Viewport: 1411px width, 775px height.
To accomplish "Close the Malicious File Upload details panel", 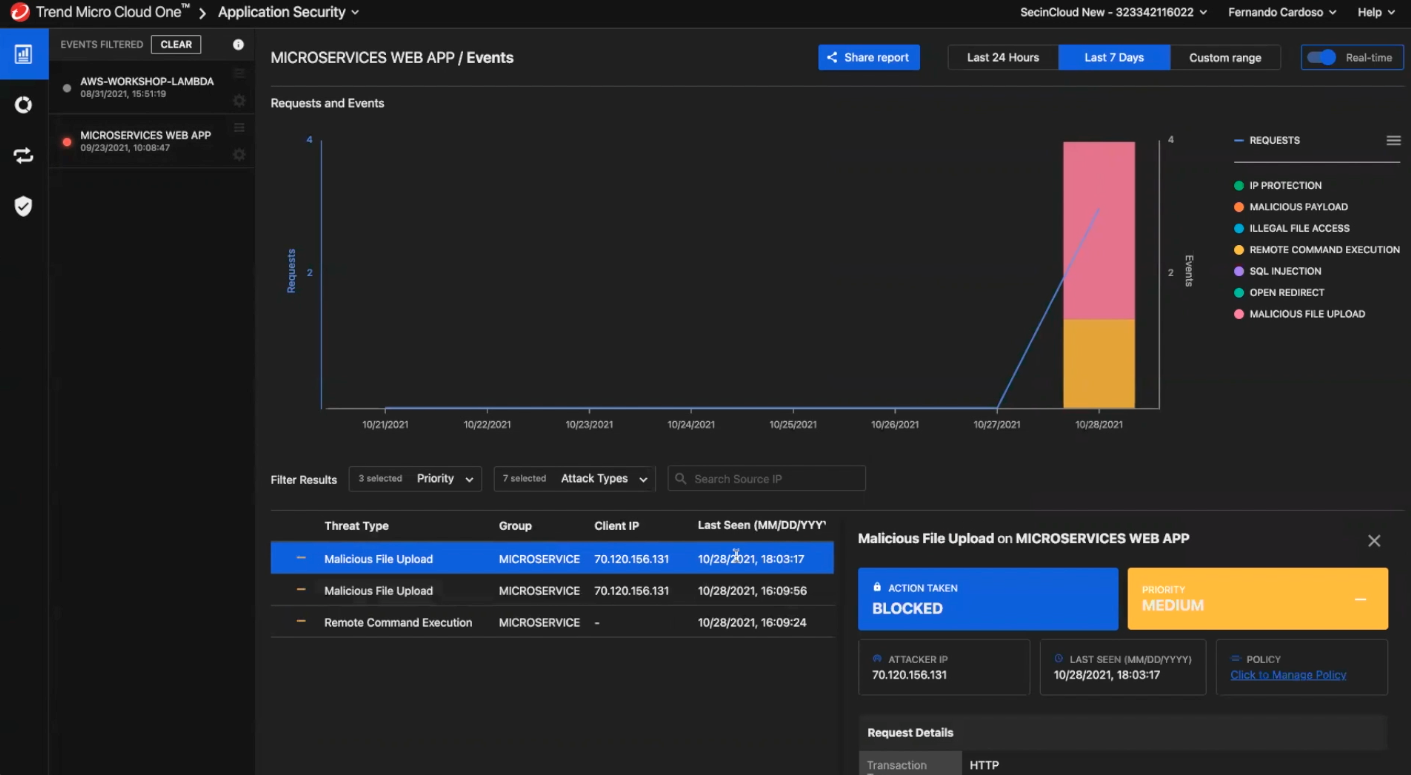I will click(x=1374, y=541).
